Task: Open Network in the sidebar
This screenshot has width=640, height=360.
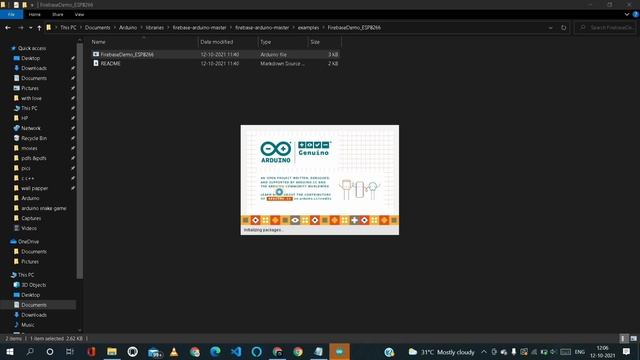Action: (31, 128)
